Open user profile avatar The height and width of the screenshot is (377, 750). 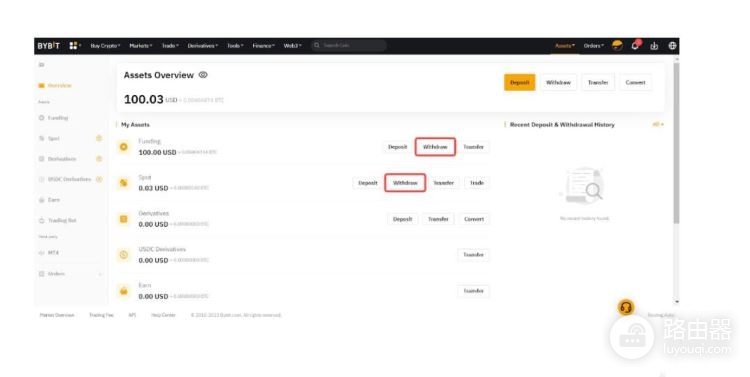617,46
